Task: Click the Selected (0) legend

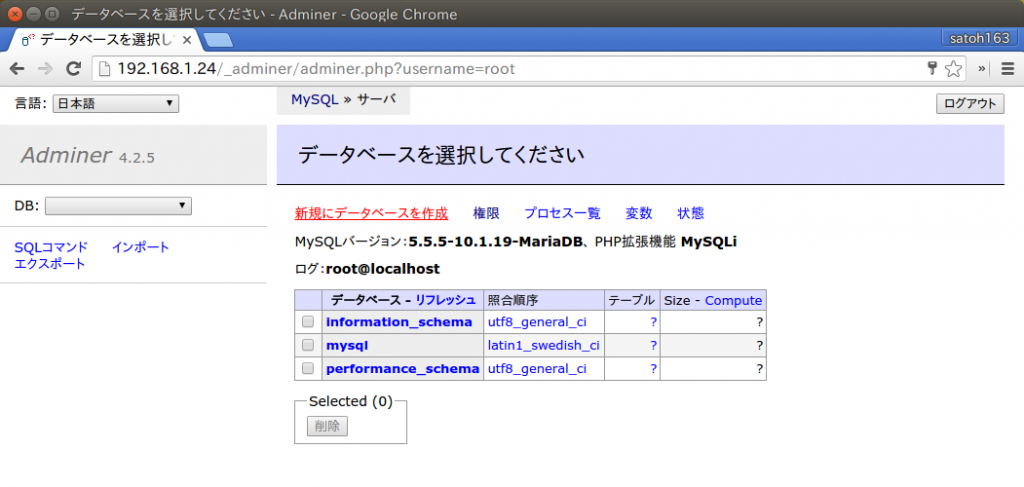Action: pos(351,401)
